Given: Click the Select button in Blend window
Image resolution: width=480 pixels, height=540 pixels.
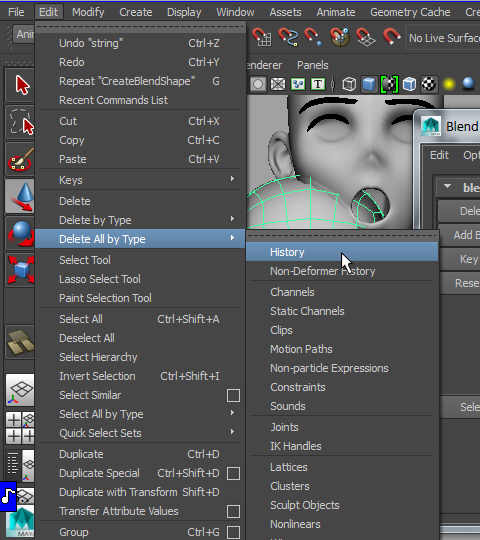Looking at the screenshot, I should (461, 407).
